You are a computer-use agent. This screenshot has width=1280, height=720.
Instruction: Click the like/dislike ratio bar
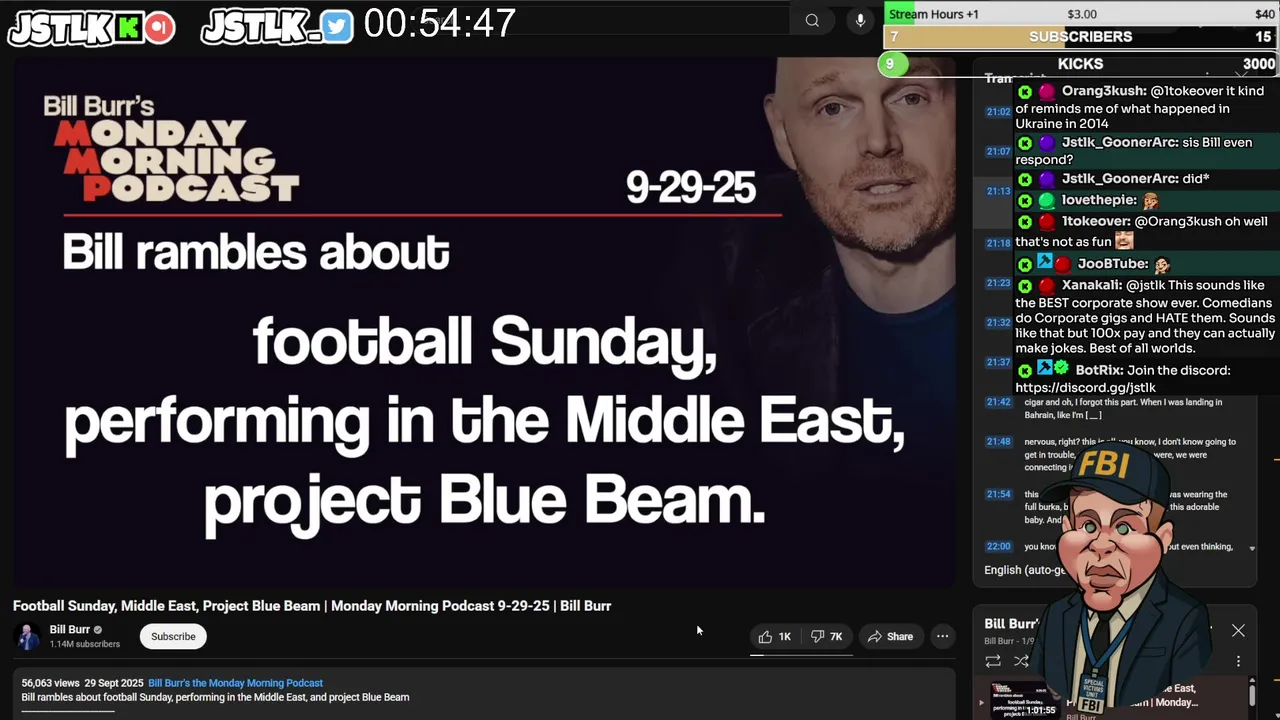pos(802,655)
